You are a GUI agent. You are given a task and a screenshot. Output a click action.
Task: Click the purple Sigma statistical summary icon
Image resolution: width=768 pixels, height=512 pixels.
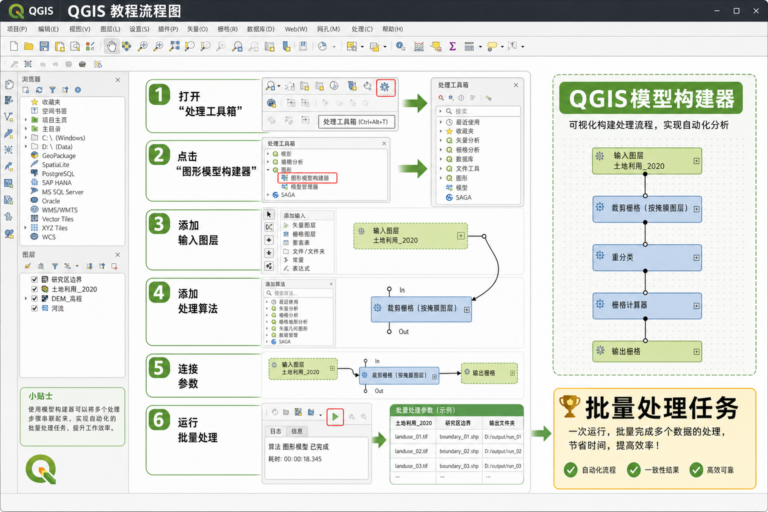pyautogui.click(x=453, y=46)
